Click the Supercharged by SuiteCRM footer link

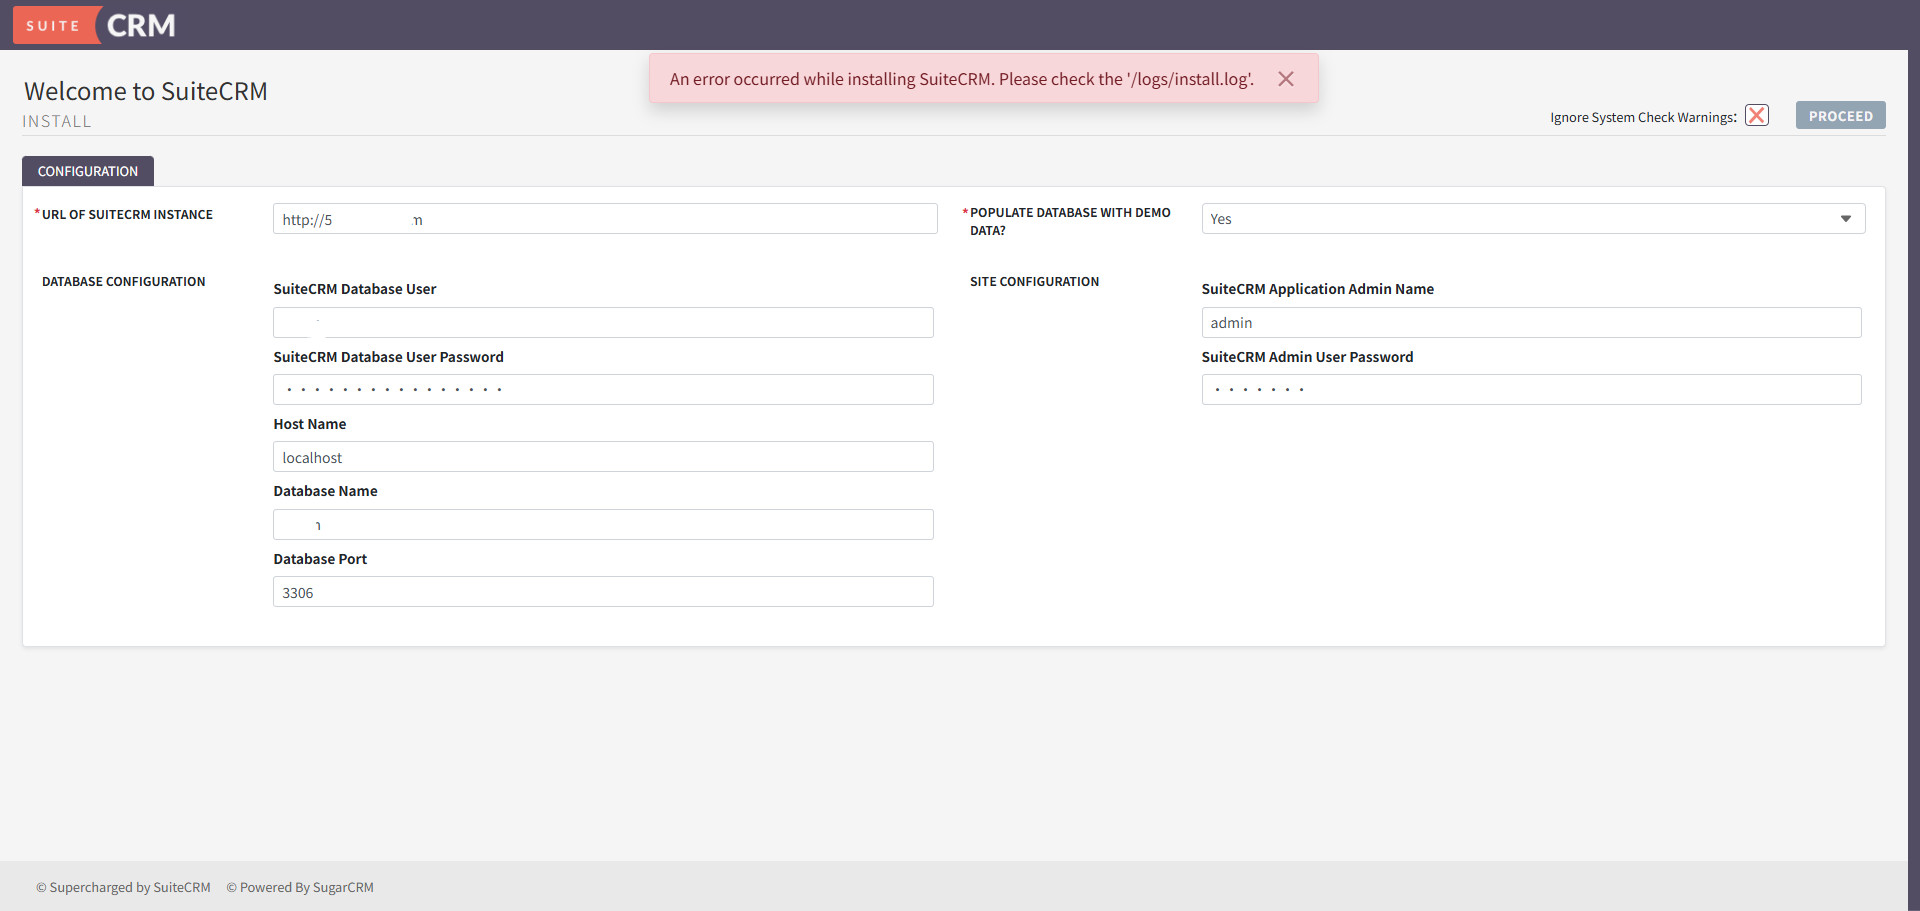(x=123, y=887)
